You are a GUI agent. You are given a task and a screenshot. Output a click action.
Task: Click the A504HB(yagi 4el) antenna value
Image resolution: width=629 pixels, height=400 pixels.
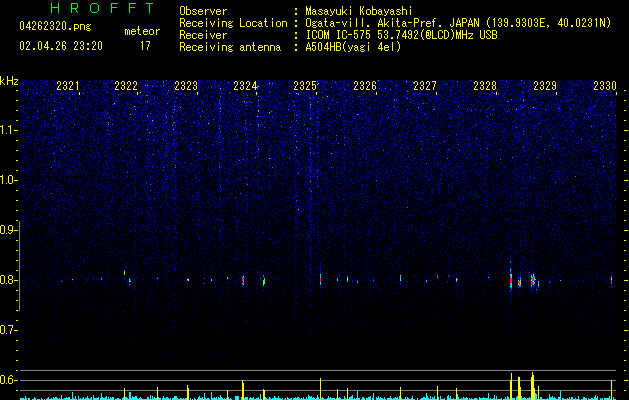(x=353, y=47)
